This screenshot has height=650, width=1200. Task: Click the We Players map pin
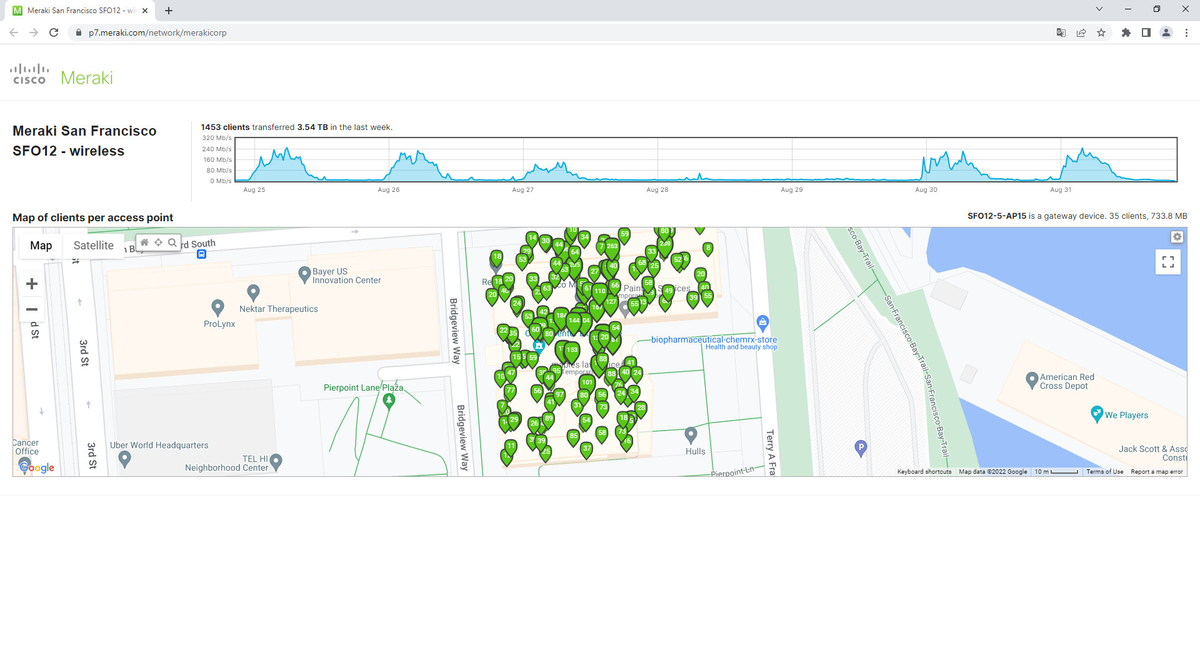pos(1097,415)
